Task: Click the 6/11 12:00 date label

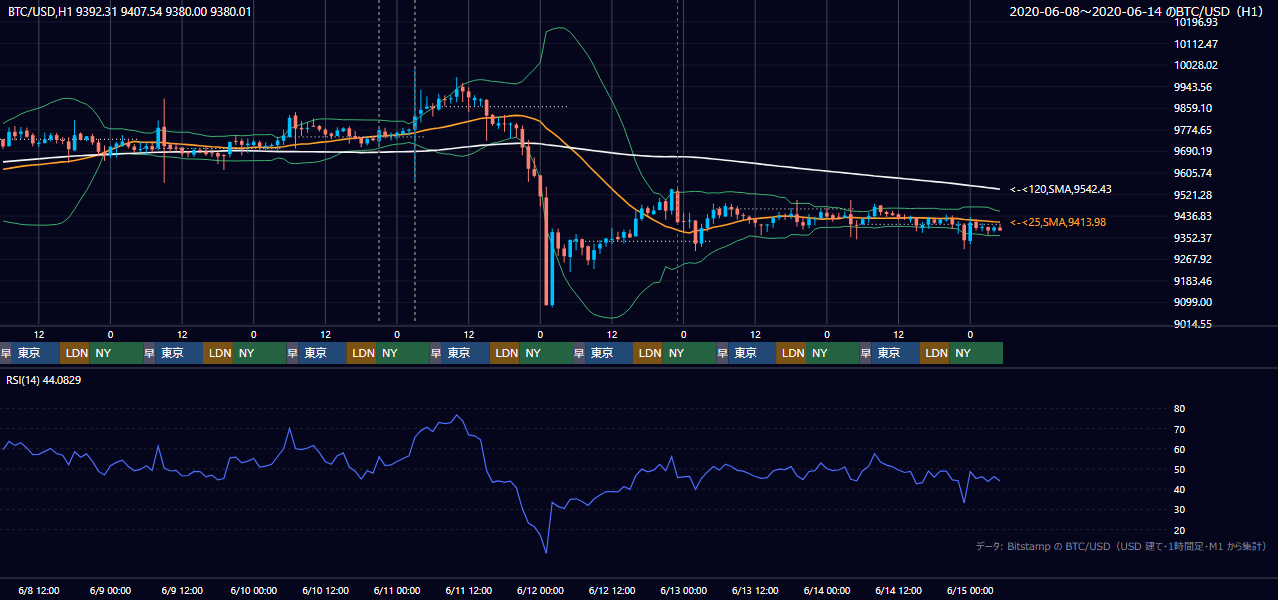Action: (469, 590)
